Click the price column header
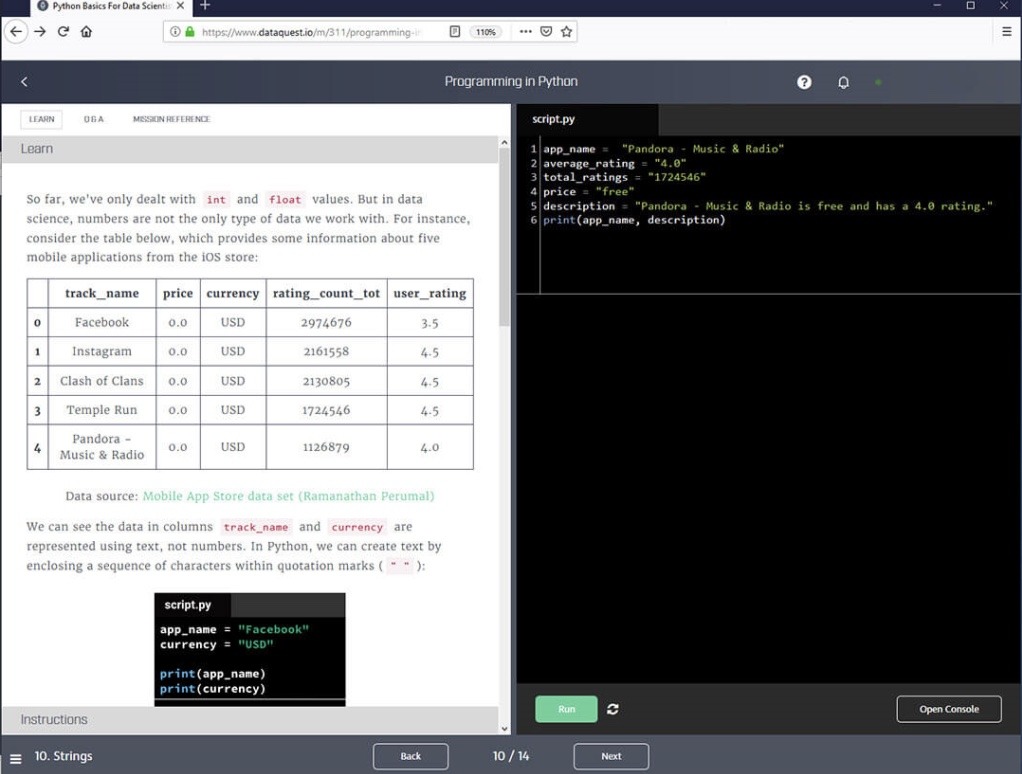 178,293
